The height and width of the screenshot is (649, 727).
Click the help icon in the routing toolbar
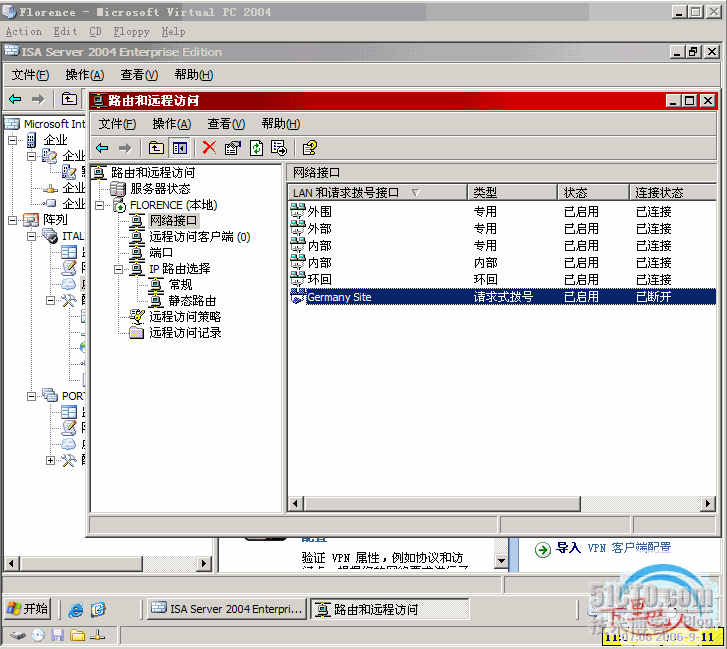click(x=309, y=148)
